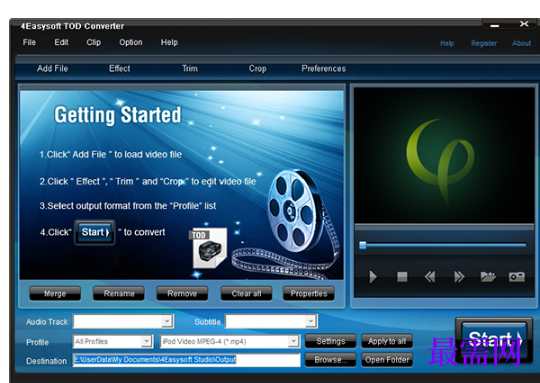Open the Option menu
Image resolution: width=540 pixels, height=383 pixels.
click(131, 42)
